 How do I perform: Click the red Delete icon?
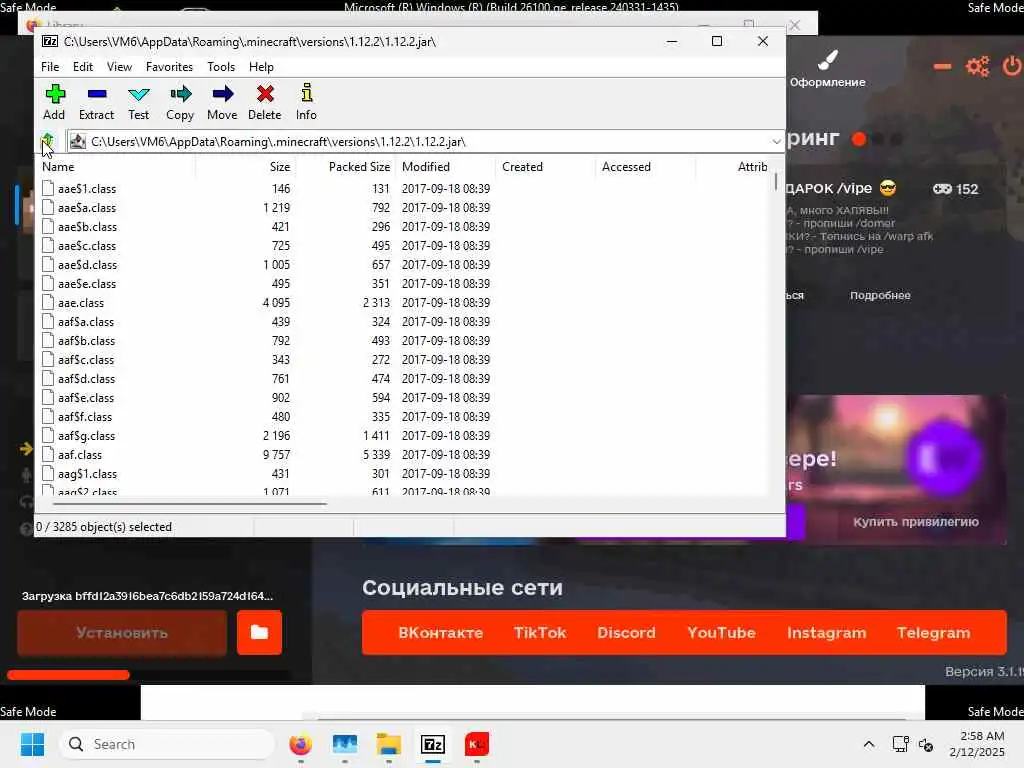265,94
